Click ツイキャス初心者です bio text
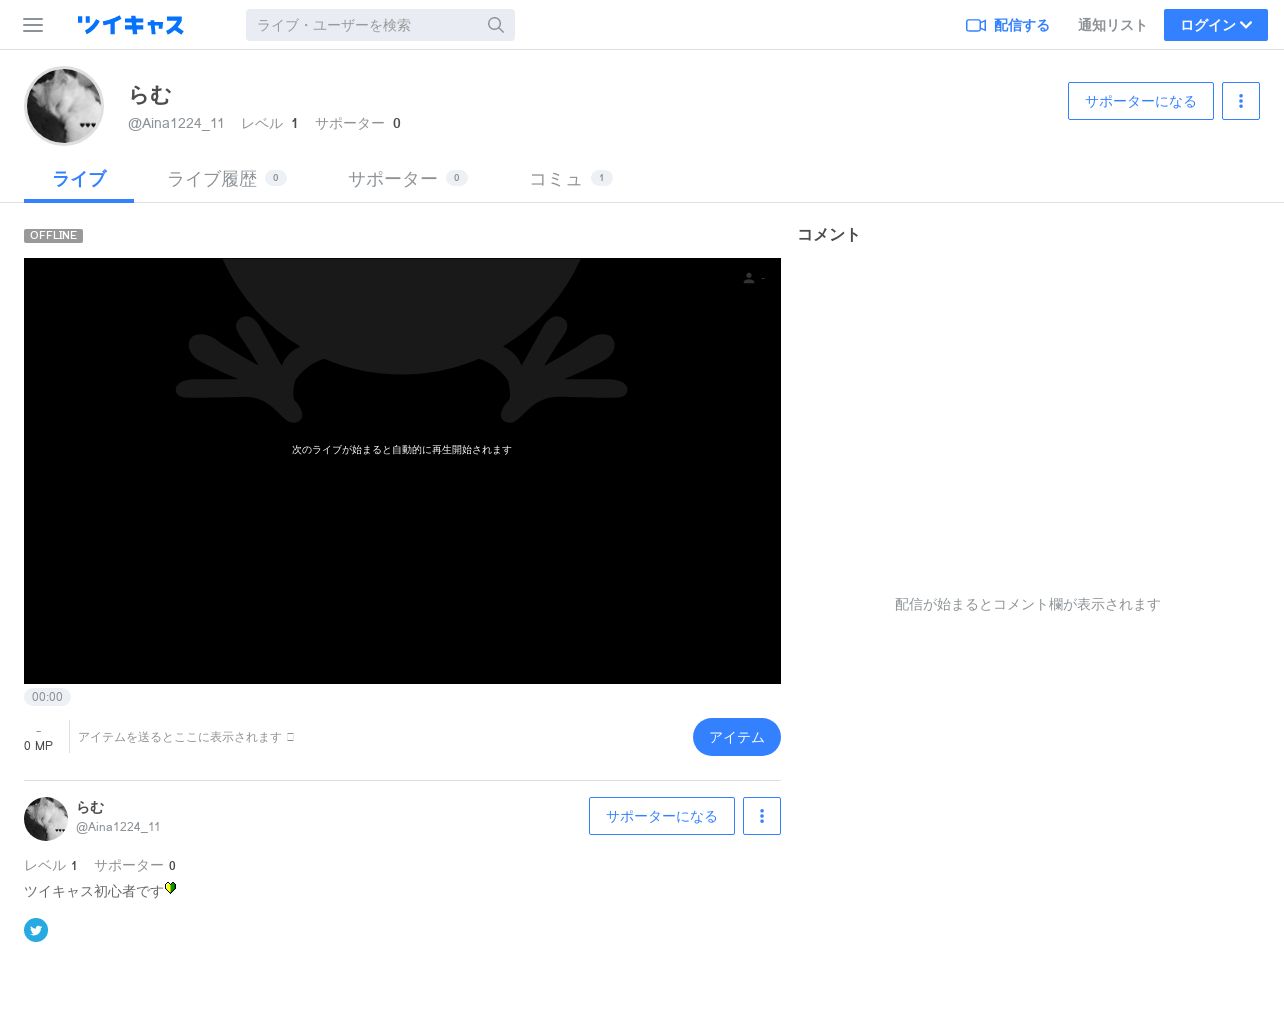This screenshot has width=1284, height=1015. point(93,891)
